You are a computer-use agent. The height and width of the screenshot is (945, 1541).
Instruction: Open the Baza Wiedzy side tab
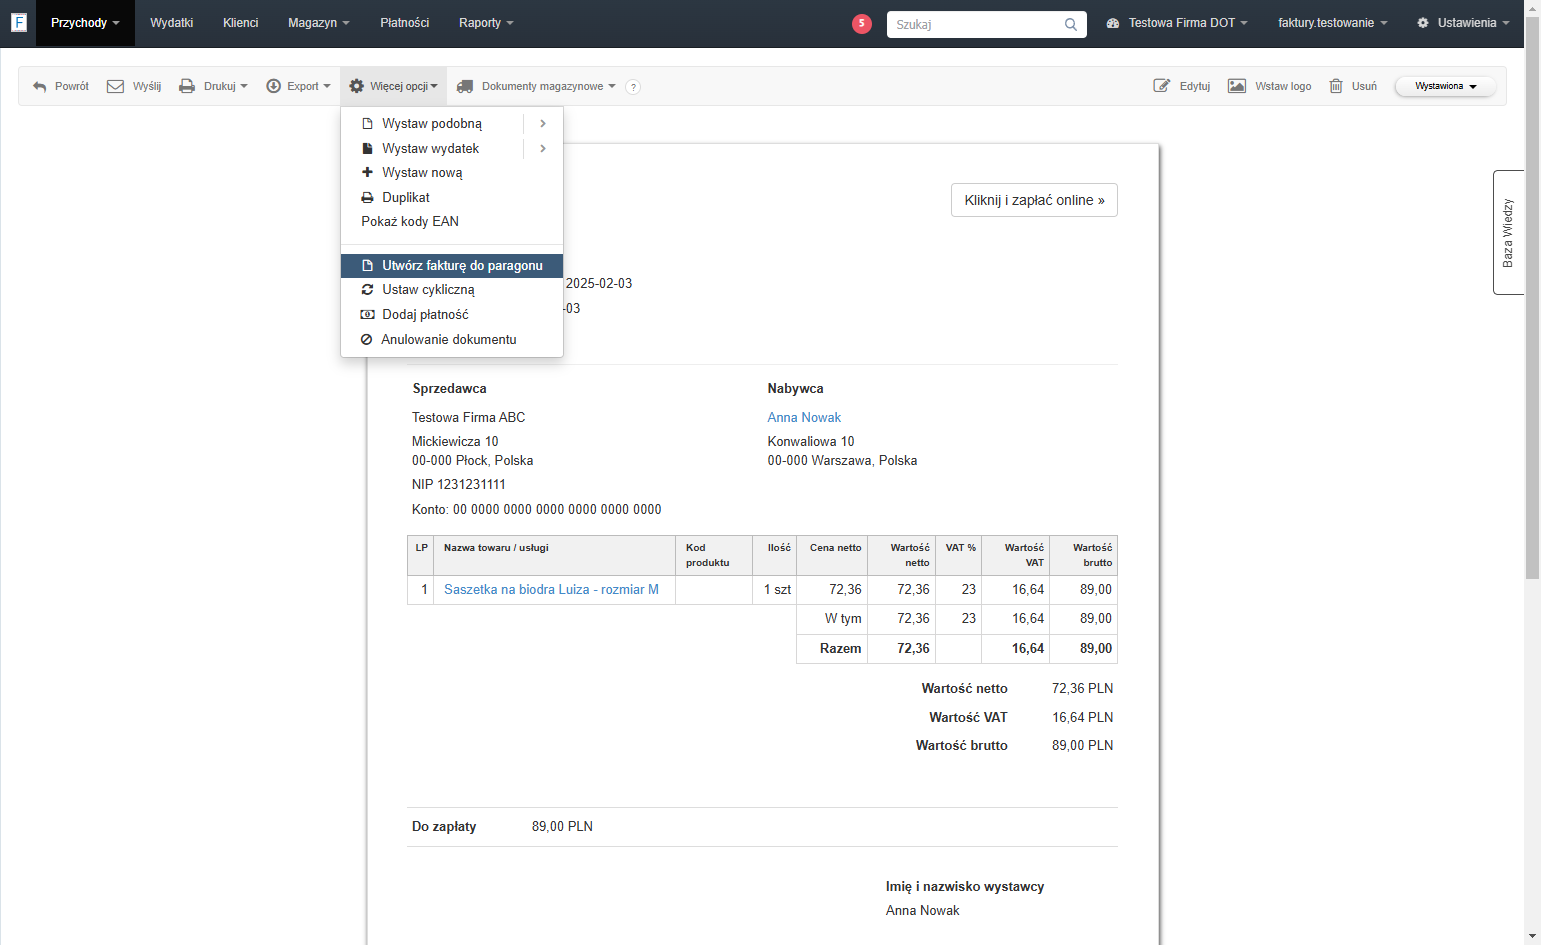click(x=1508, y=232)
